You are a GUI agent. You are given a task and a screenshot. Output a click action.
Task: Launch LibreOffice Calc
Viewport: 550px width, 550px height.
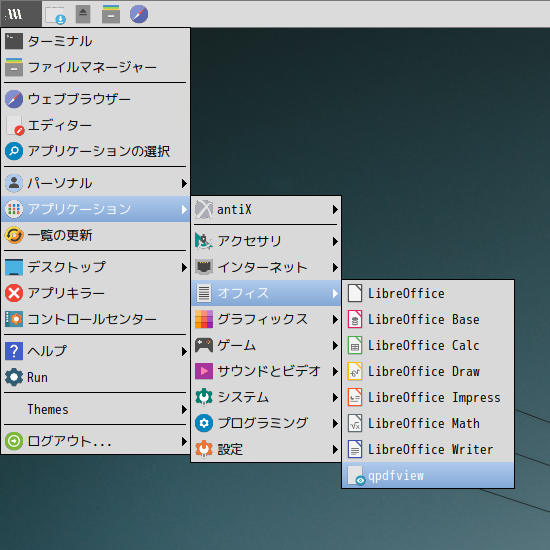point(428,346)
